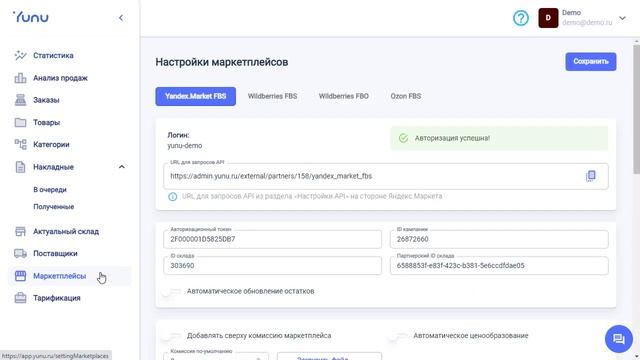This screenshot has height=360, width=640.
Task: Expand the Demo account dropdown arrow
Action: click(622, 18)
